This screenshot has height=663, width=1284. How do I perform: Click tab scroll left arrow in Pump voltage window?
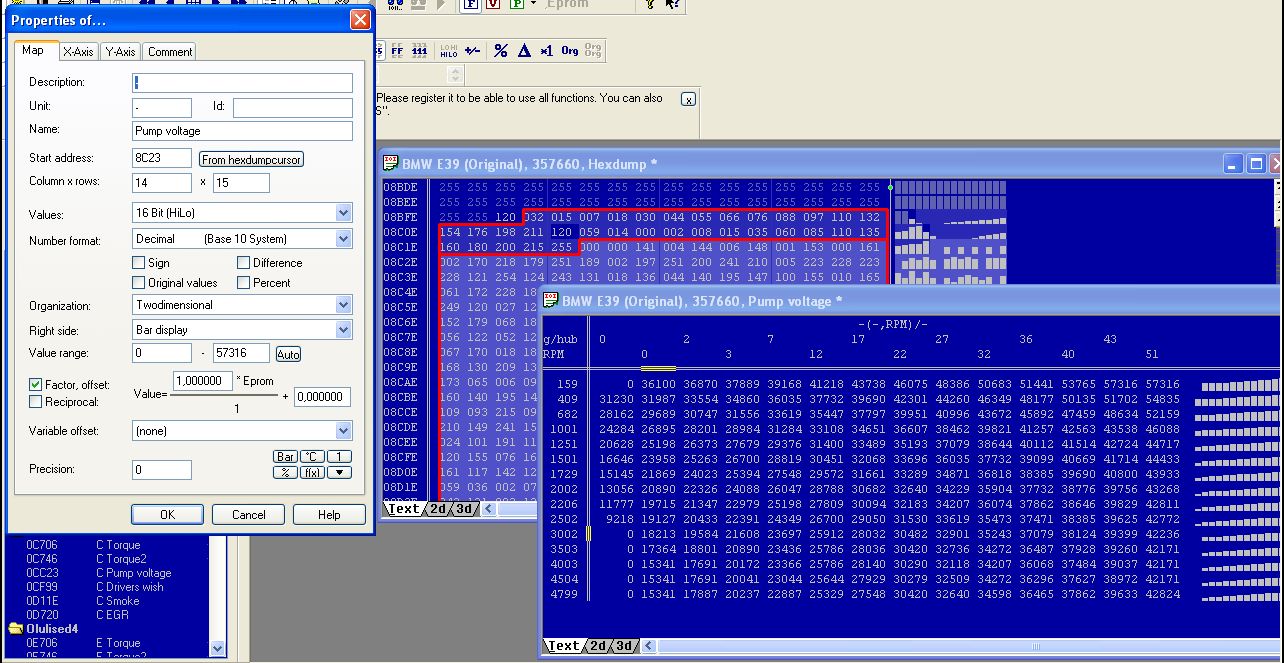click(x=647, y=646)
